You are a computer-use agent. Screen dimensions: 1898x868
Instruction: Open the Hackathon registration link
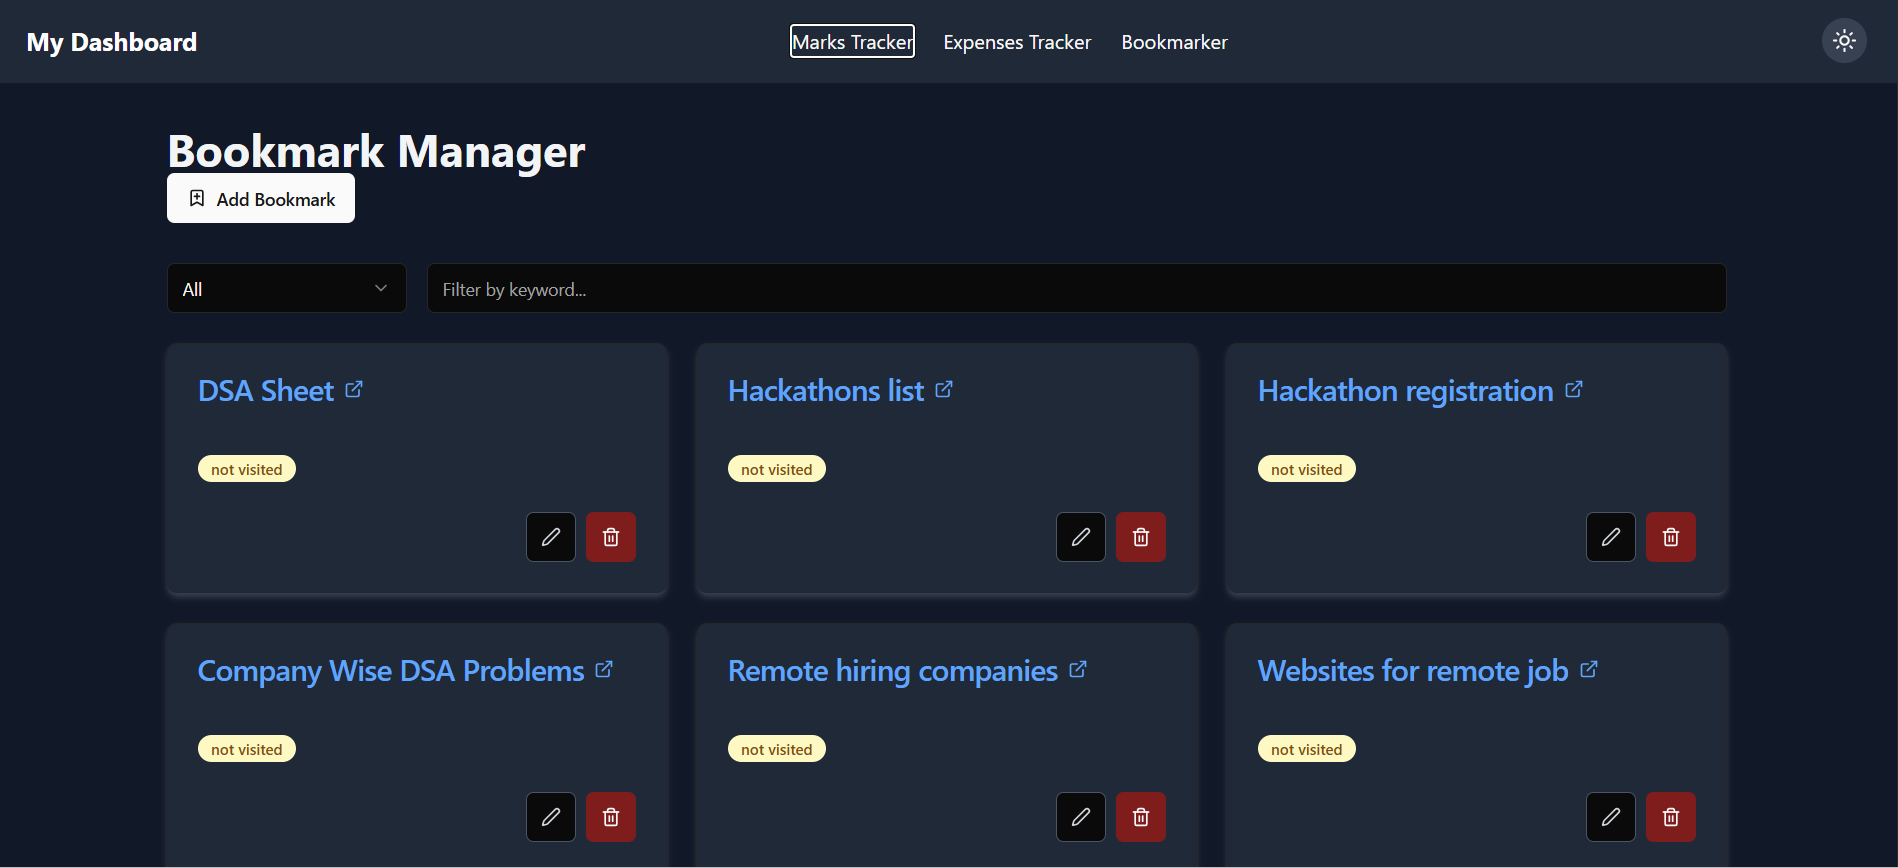(1406, 391)
